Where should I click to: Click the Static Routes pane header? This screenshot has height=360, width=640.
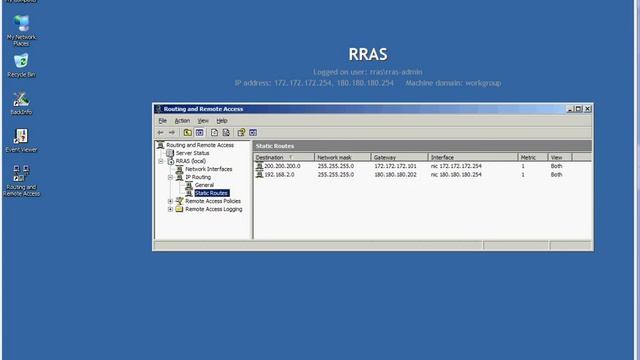[422, 146]
